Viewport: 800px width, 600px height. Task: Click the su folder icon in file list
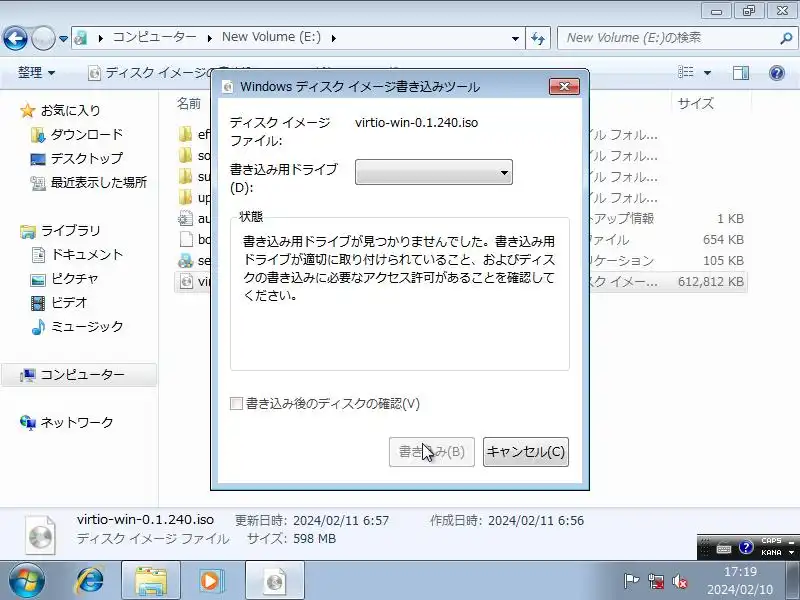[x=186, y=177]
